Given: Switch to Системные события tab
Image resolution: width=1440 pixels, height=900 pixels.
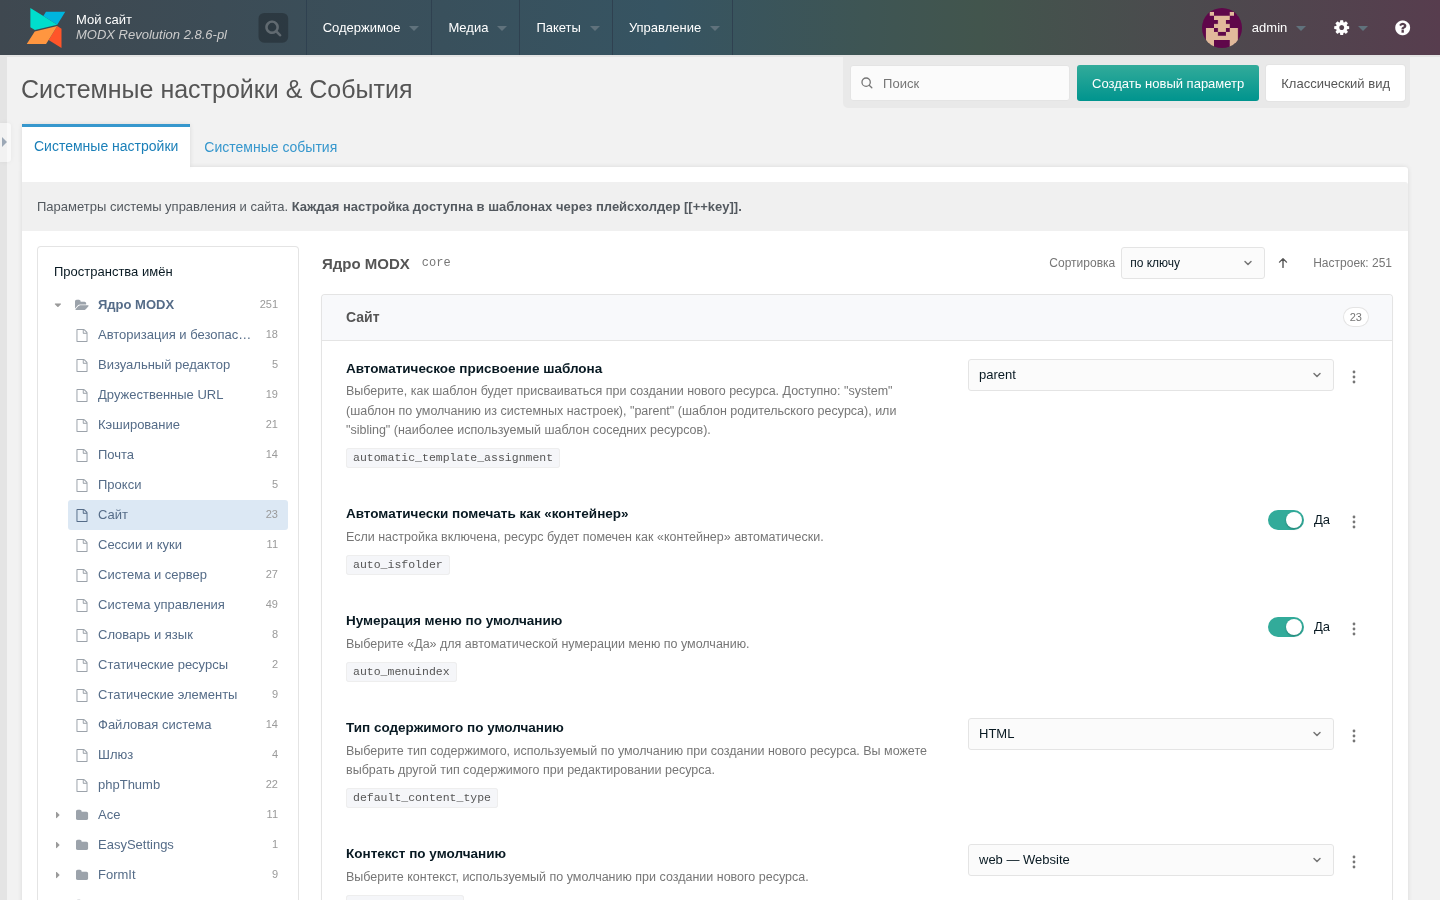Looking at the screenshot, I should pyautogui.click(x=271, y=147).
